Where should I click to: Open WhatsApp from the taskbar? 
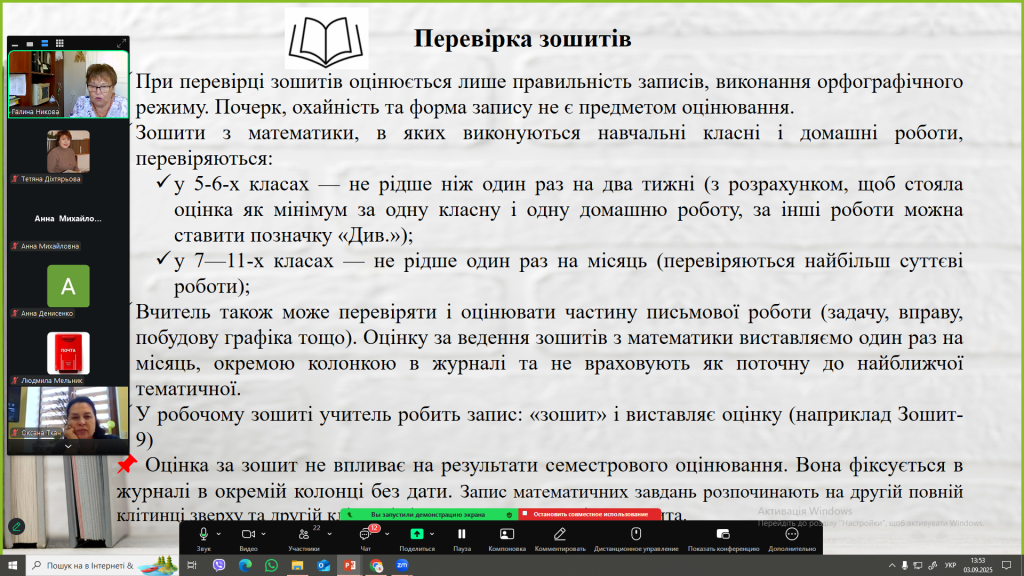(271, 565)
